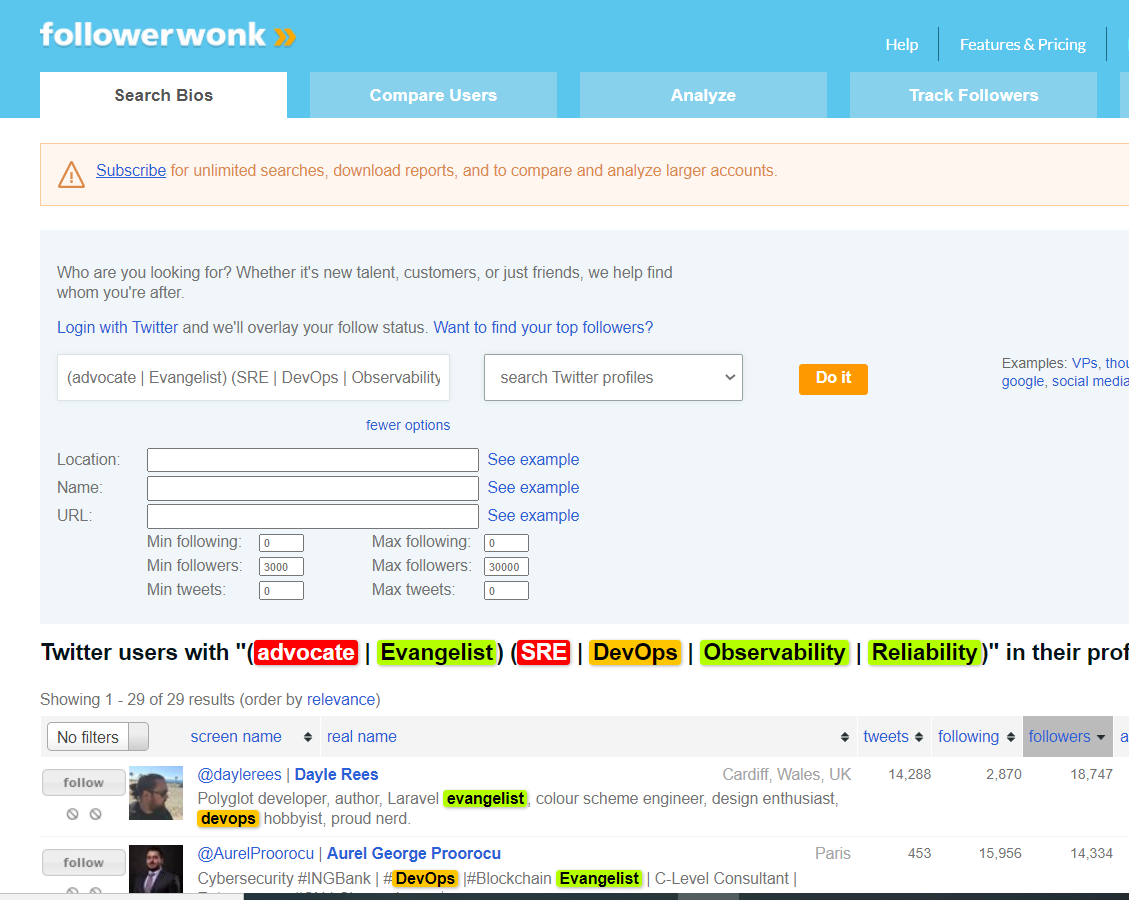Viewport: 1129px width, 900px height.
Task: Click the second block icon under Dayle Rees' follow button
Action: (x=95, y=814)
